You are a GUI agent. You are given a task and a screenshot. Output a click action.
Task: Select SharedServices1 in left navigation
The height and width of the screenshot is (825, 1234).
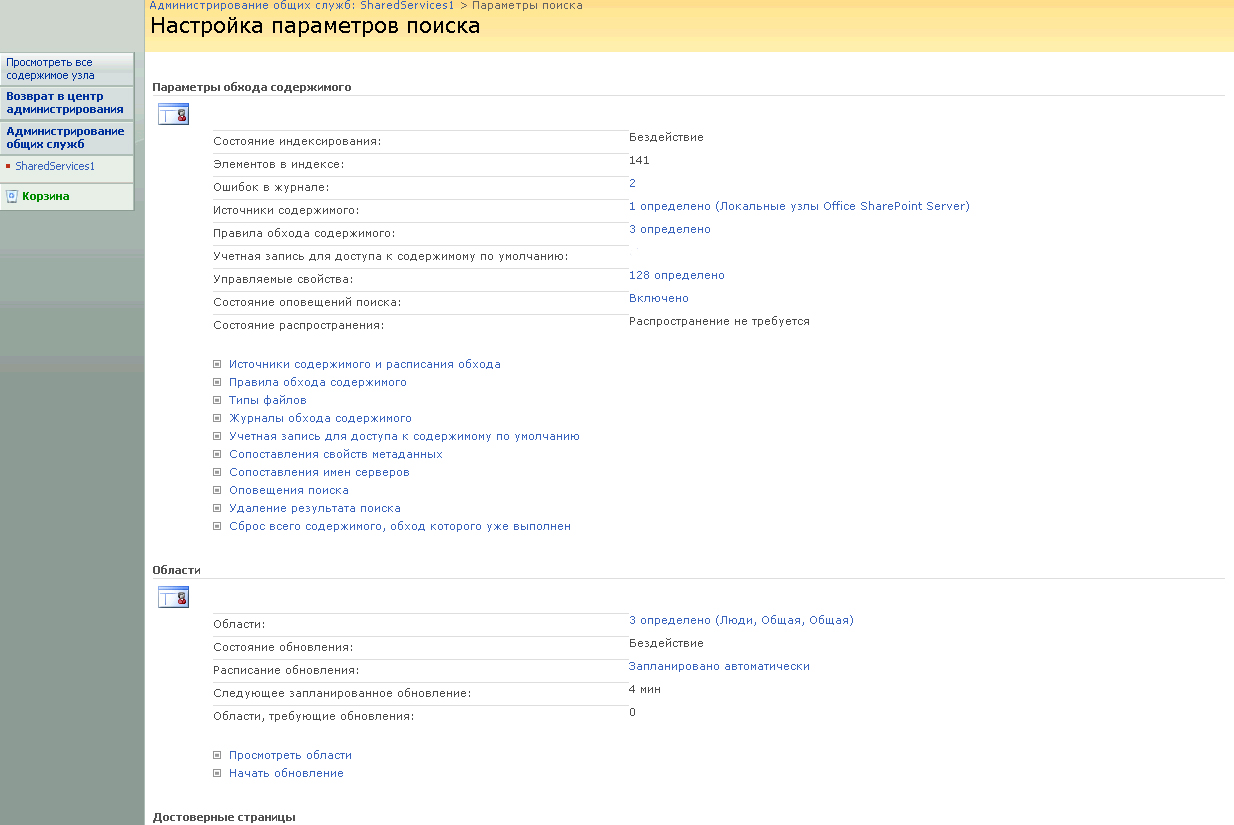click(55, 167)
